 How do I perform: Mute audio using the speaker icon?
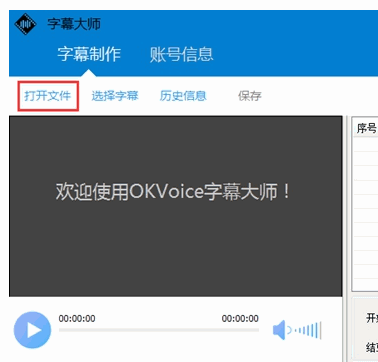point(279,330)
